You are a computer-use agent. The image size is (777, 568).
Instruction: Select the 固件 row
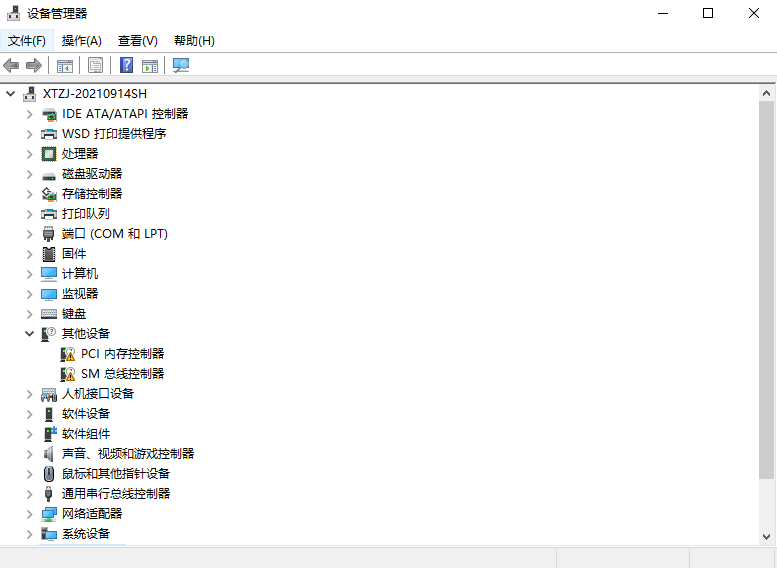[x=74, y=254]
